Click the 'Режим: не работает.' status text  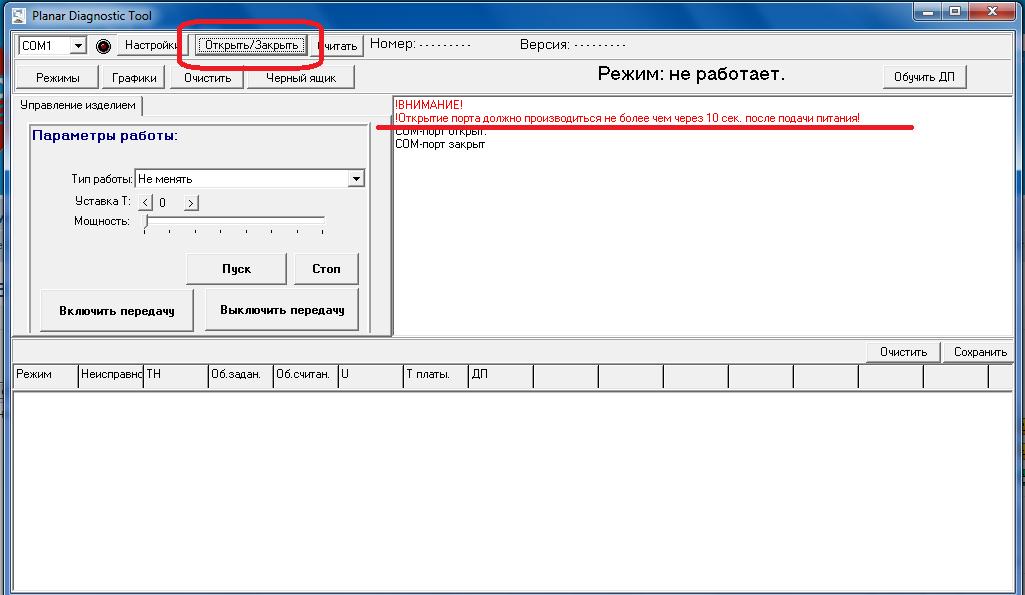pos(691,75)
